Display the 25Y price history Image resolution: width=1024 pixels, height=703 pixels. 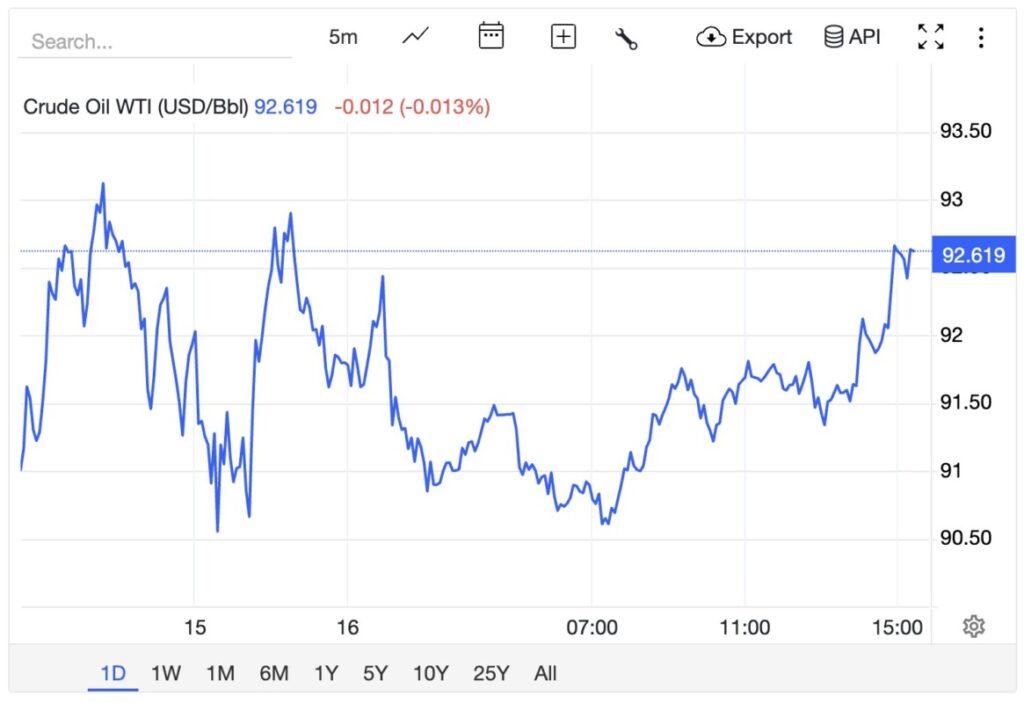490,673
